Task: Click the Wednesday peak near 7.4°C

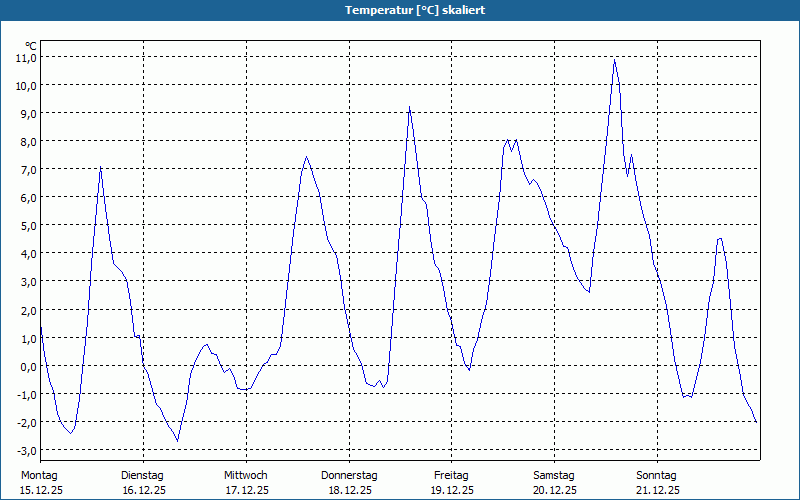Action: (306, 157)
